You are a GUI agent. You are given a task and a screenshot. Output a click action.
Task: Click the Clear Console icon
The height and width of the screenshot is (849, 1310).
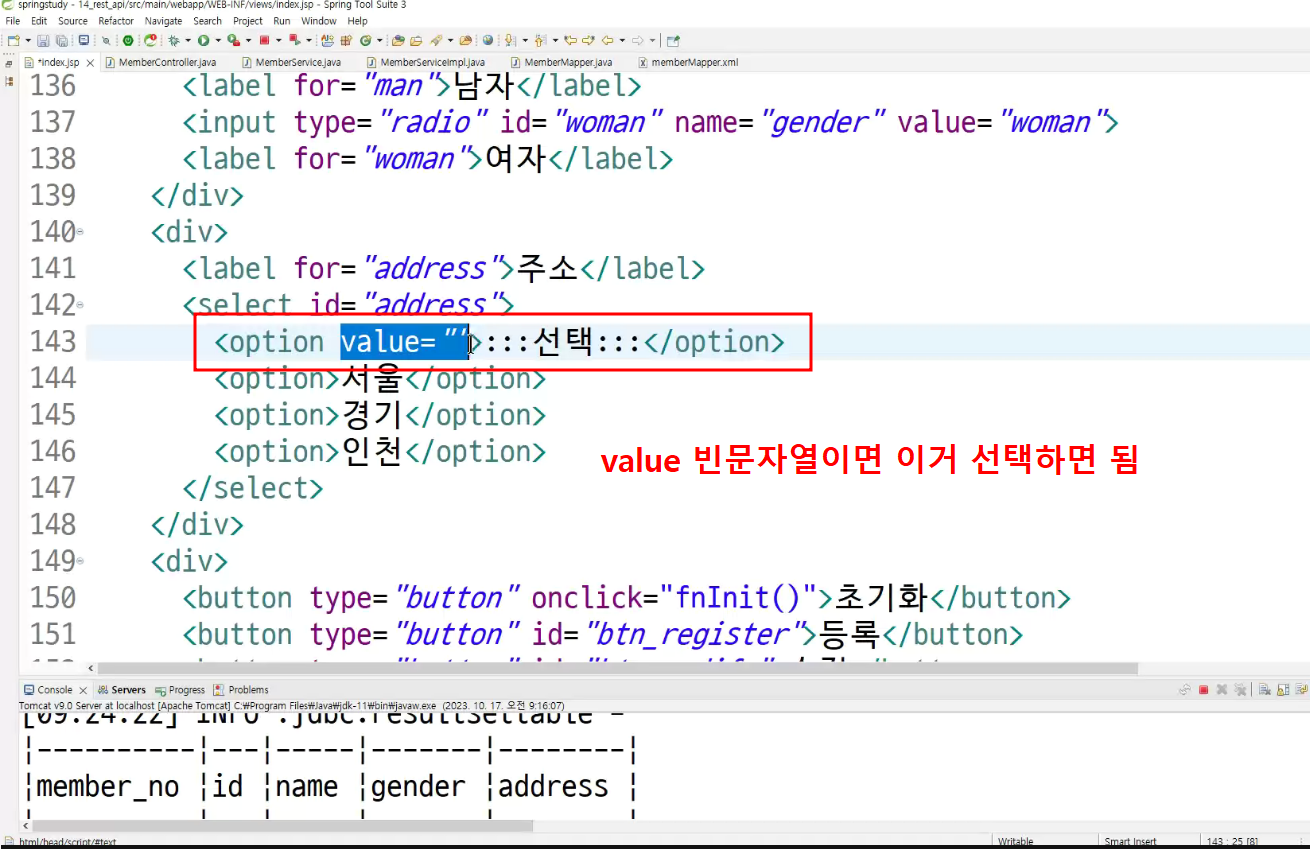tap(1265, 690)
